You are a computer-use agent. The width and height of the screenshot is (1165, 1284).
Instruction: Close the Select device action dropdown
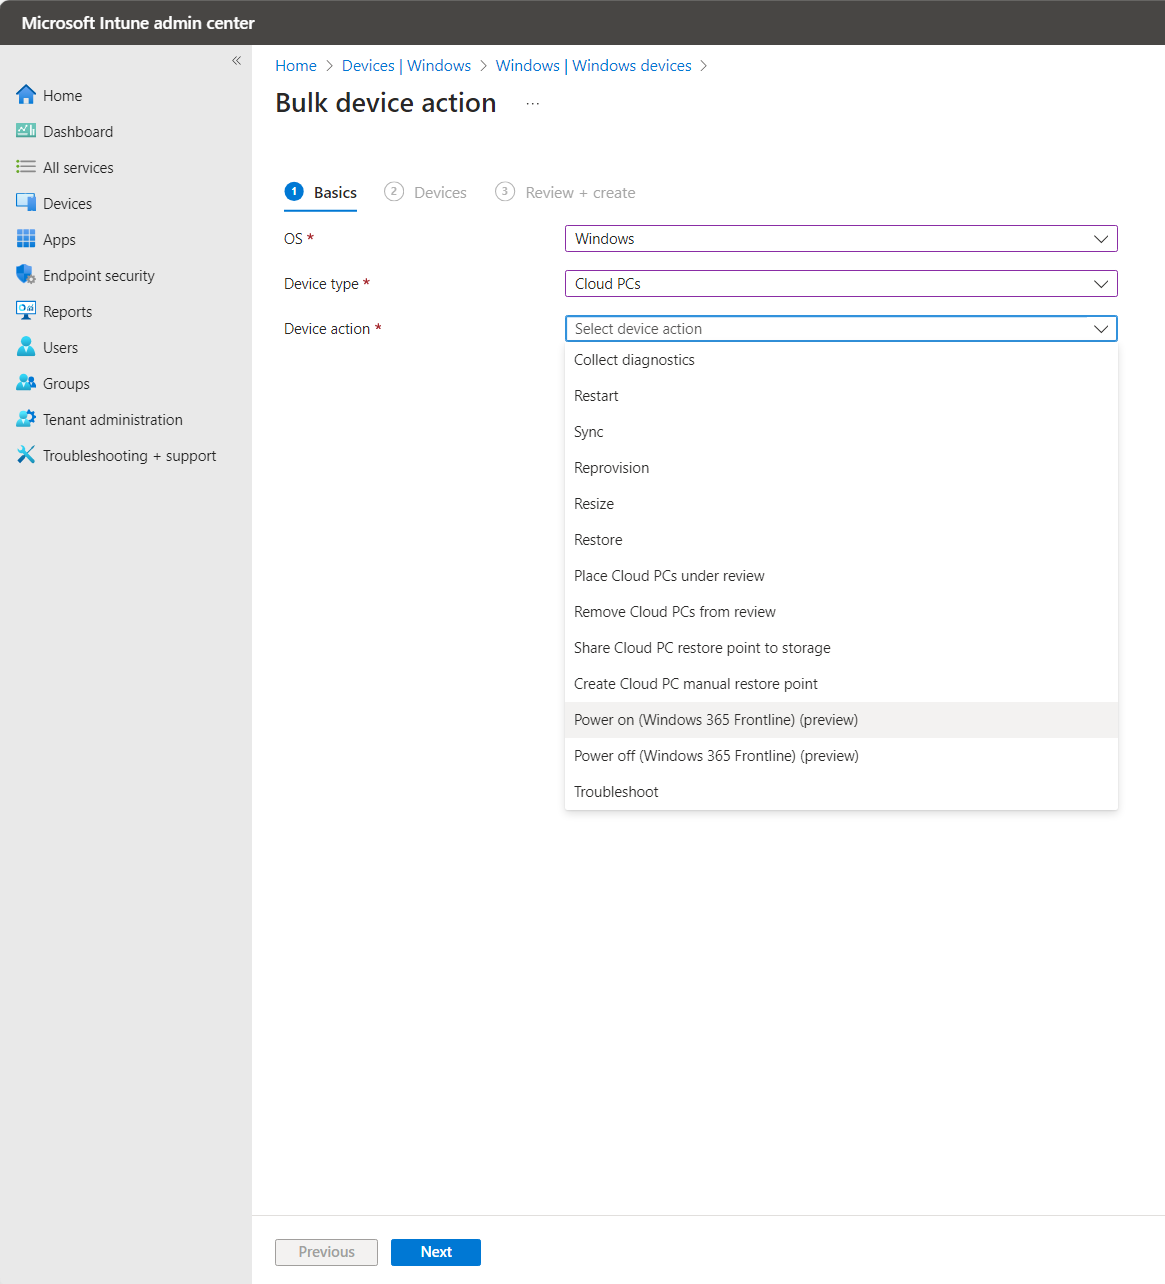841,329
